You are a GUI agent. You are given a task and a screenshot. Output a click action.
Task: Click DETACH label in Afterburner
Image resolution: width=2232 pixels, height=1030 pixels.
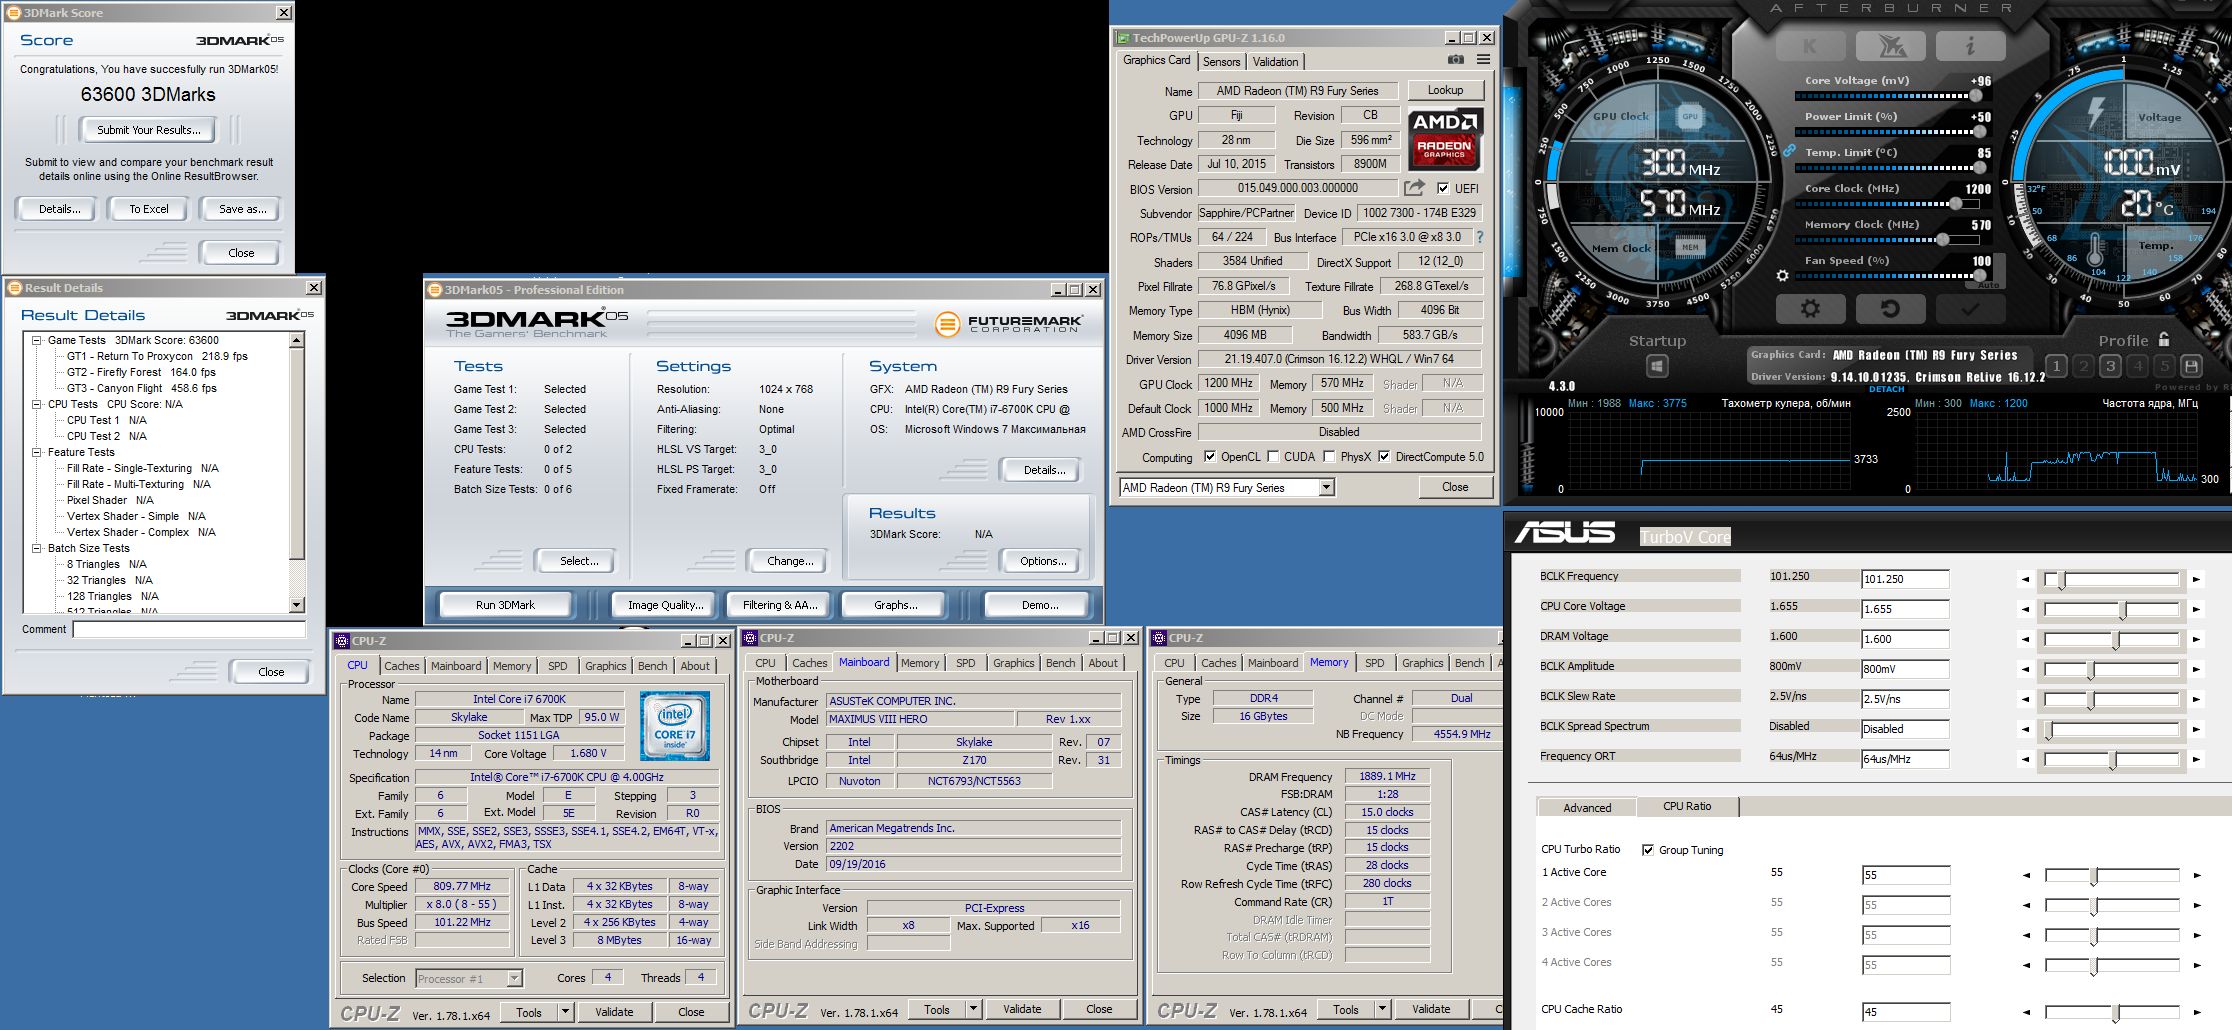[x=1886, y=389]
